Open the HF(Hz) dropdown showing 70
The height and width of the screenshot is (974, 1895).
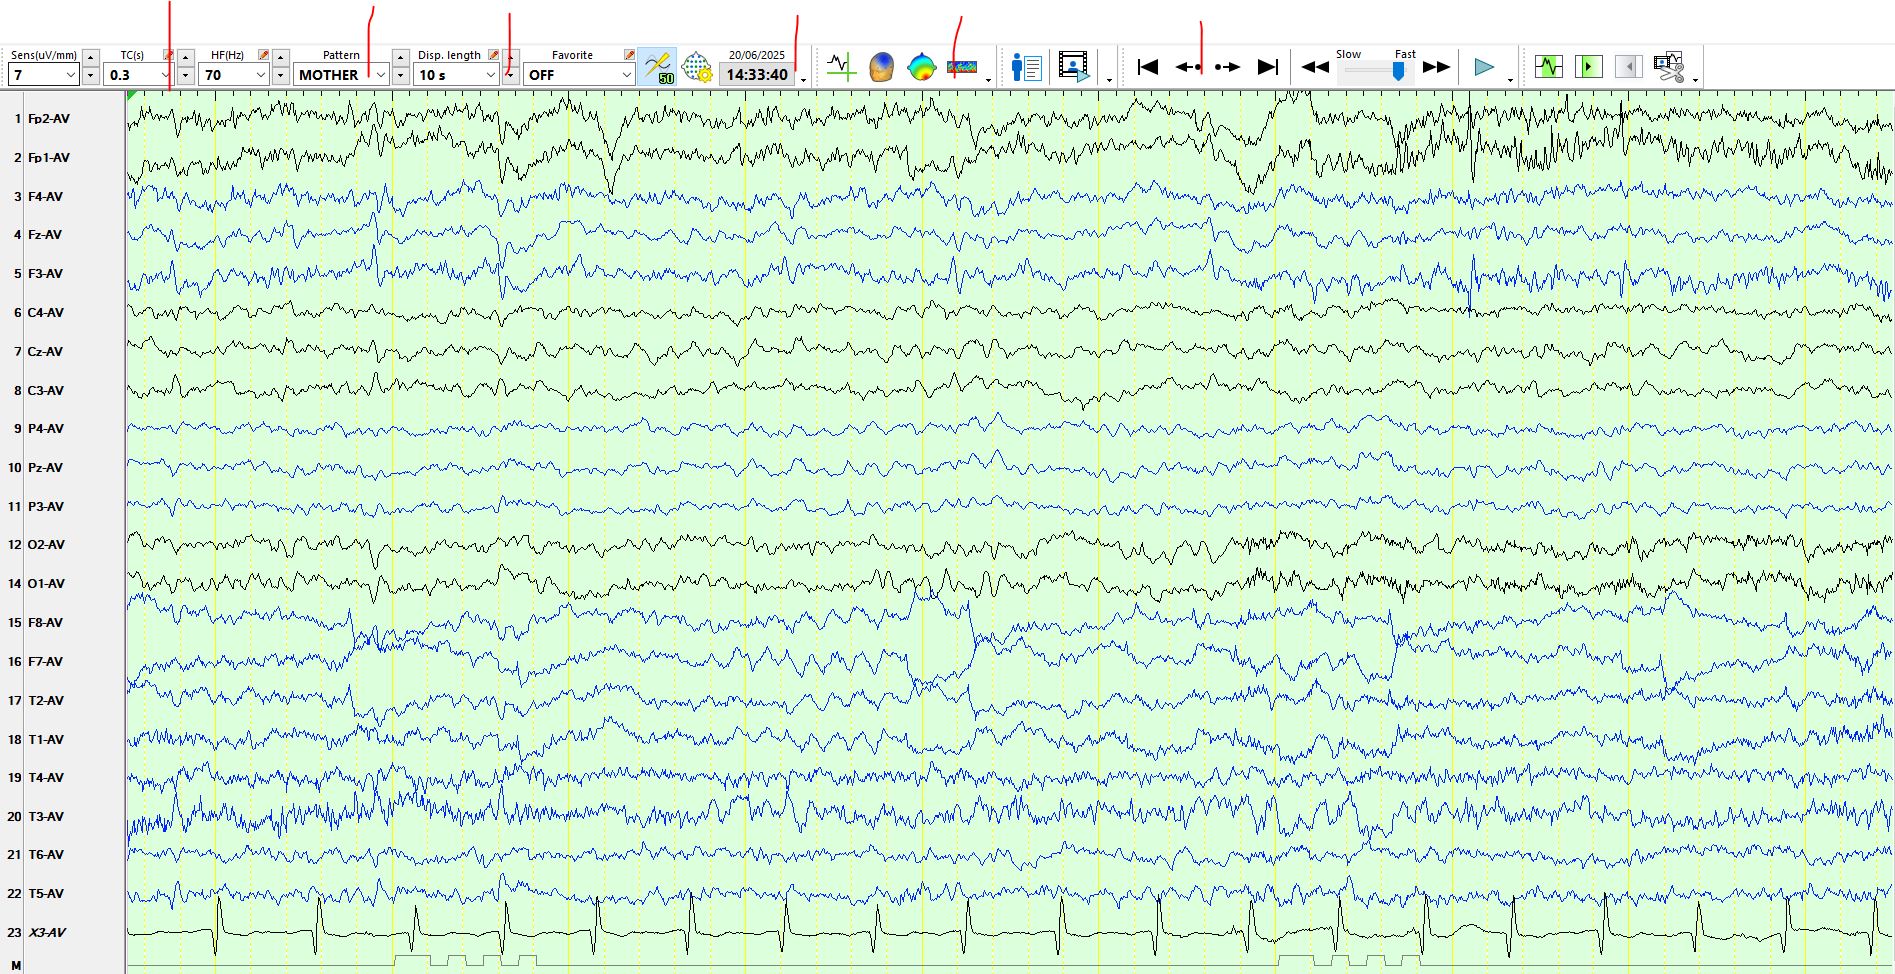click(x=234, y=75)
